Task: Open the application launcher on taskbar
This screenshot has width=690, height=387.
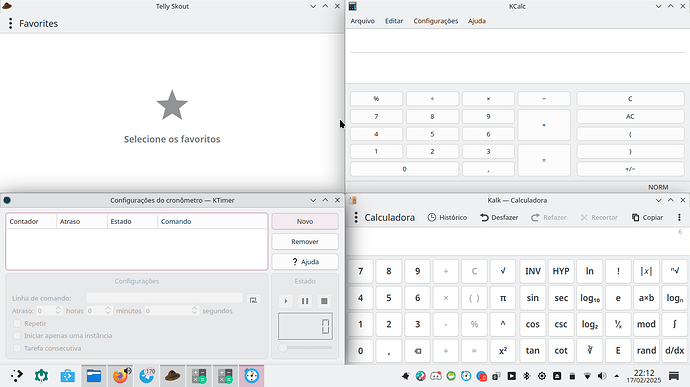Action: click(x=16, y=376)
